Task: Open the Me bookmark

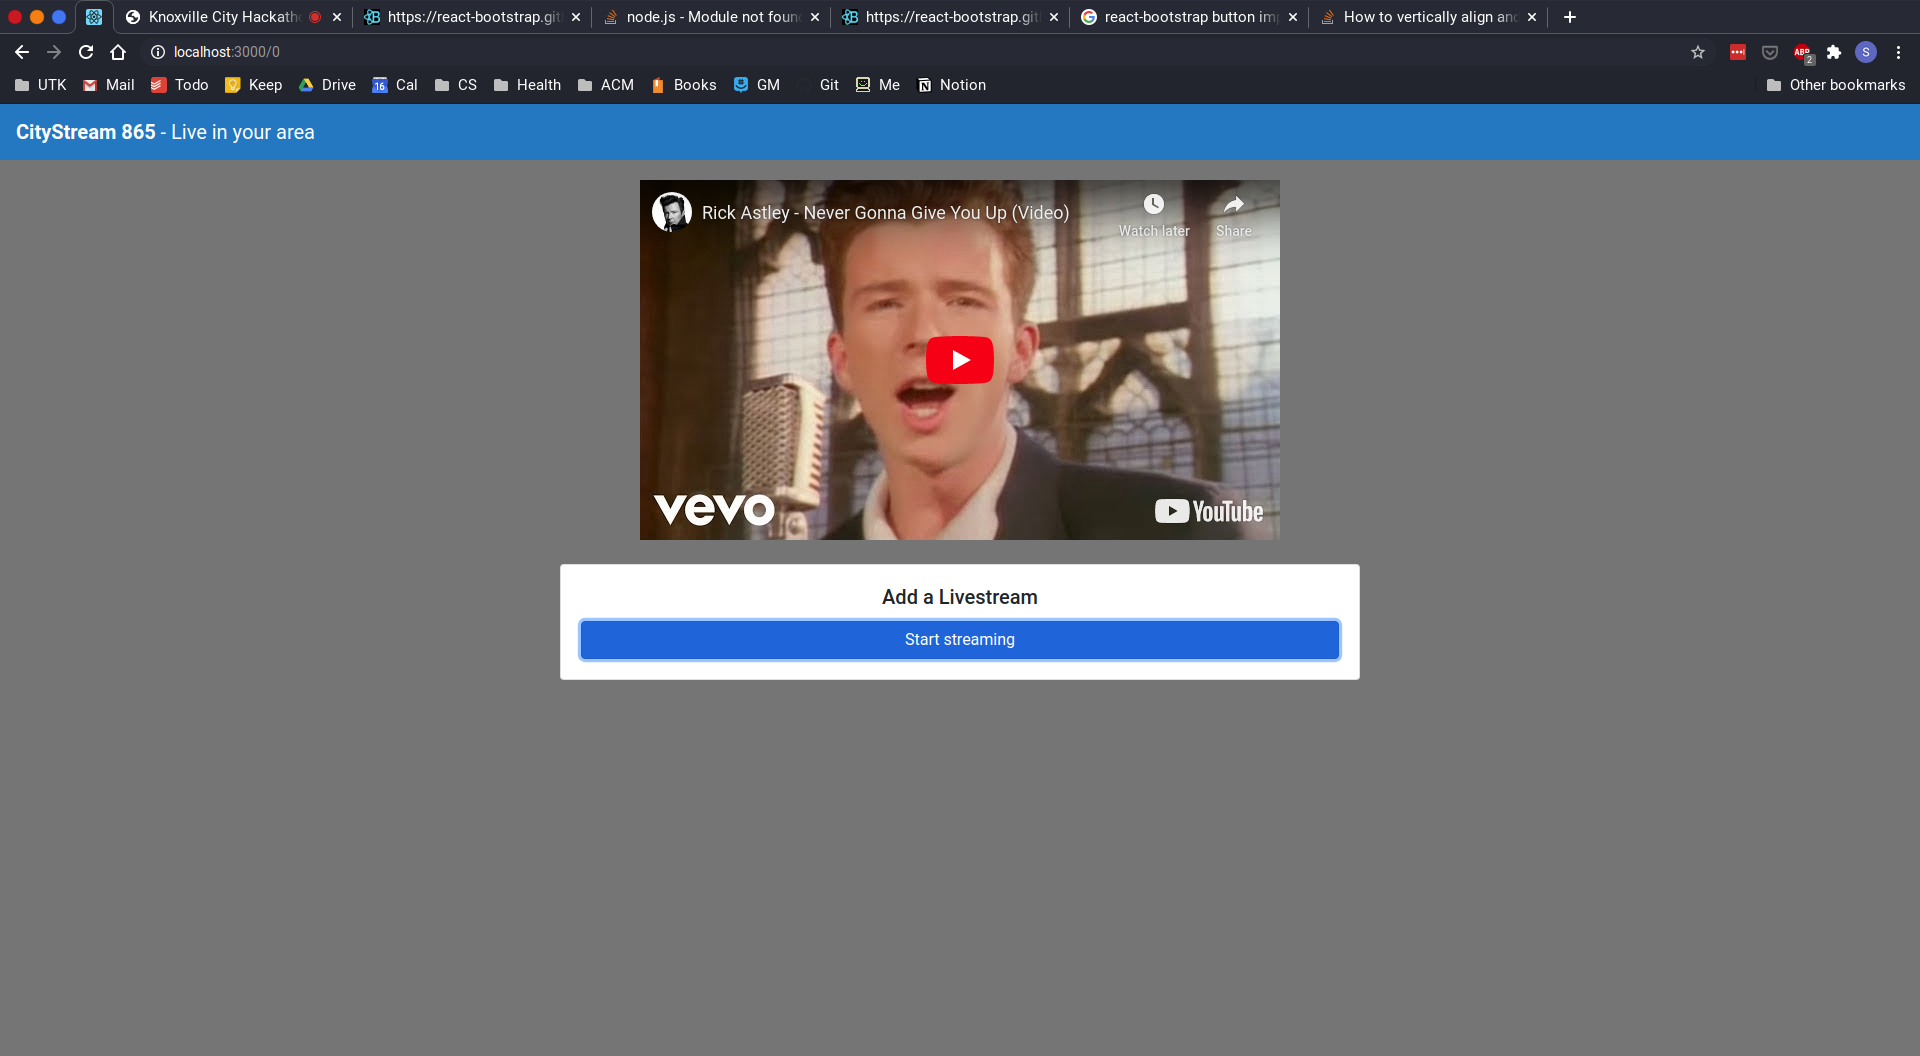Action: (x=878, y=85)
